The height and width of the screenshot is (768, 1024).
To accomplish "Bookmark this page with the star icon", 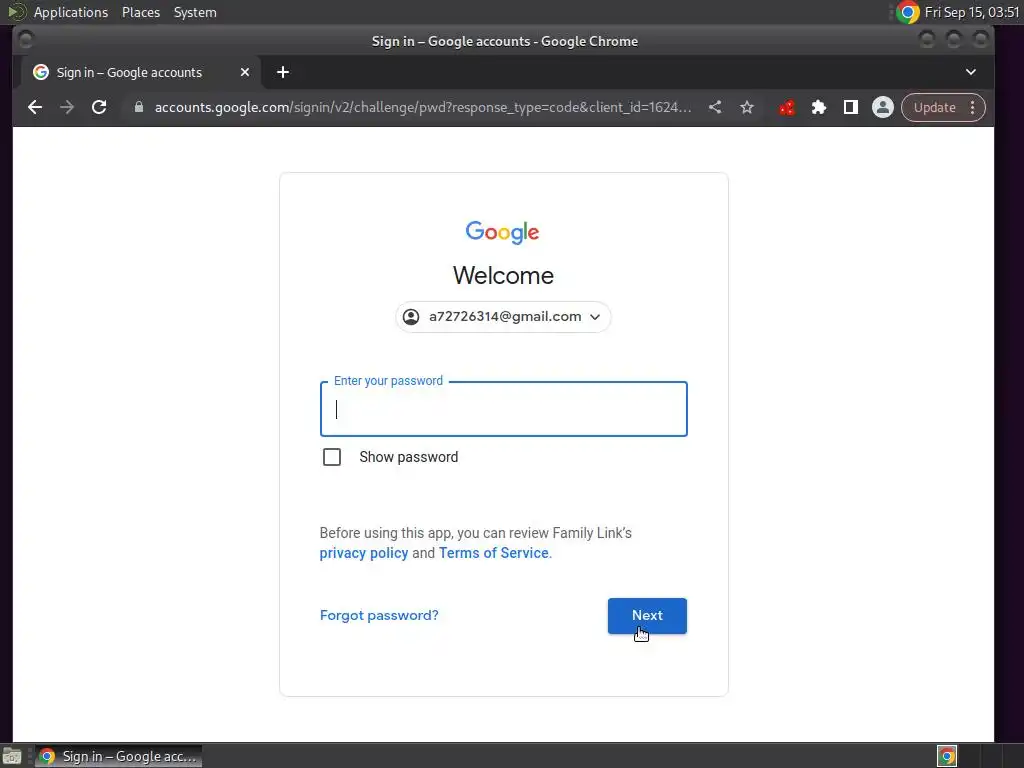I will 747,107.
